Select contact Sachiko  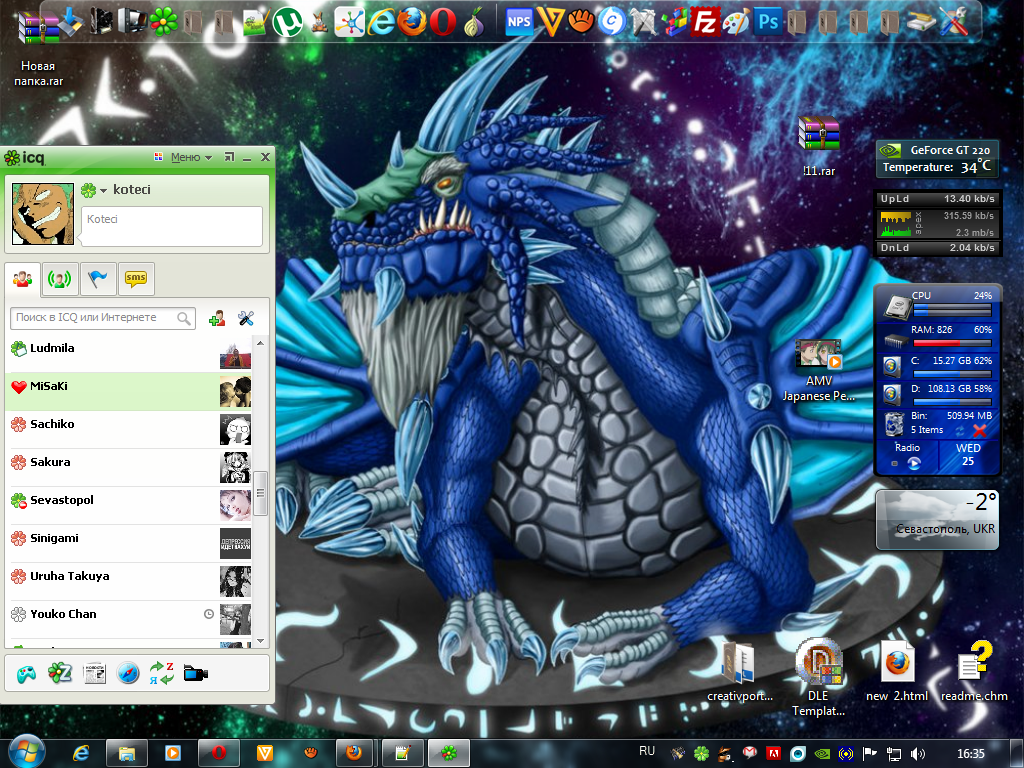tap(129, 429)
